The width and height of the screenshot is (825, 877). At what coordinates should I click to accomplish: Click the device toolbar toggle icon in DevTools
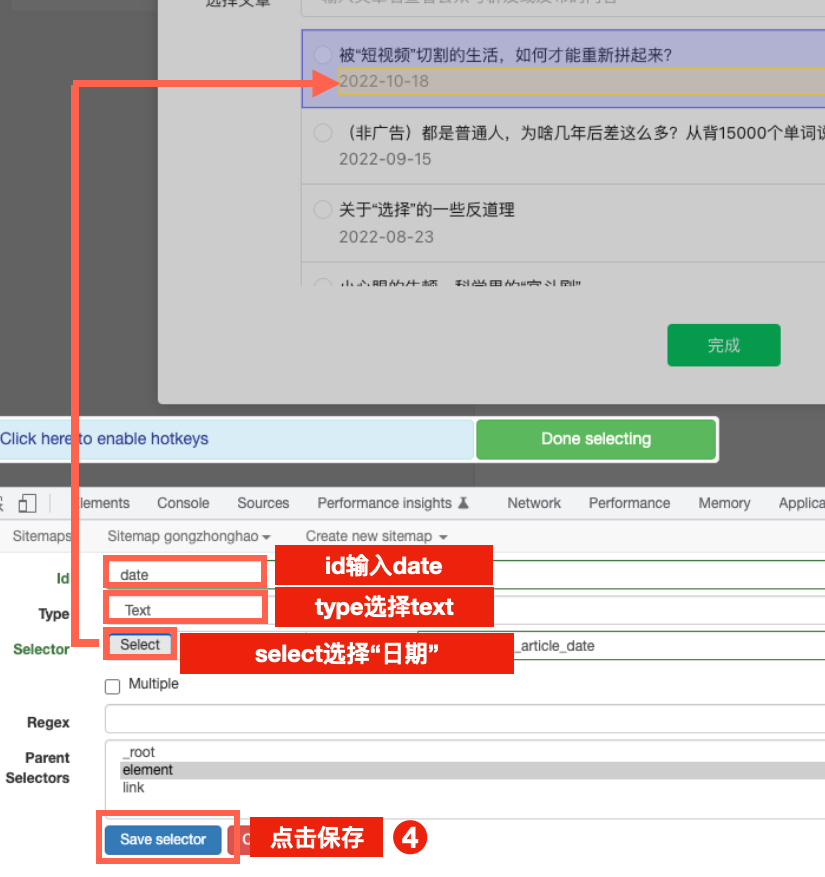(27, 503)
